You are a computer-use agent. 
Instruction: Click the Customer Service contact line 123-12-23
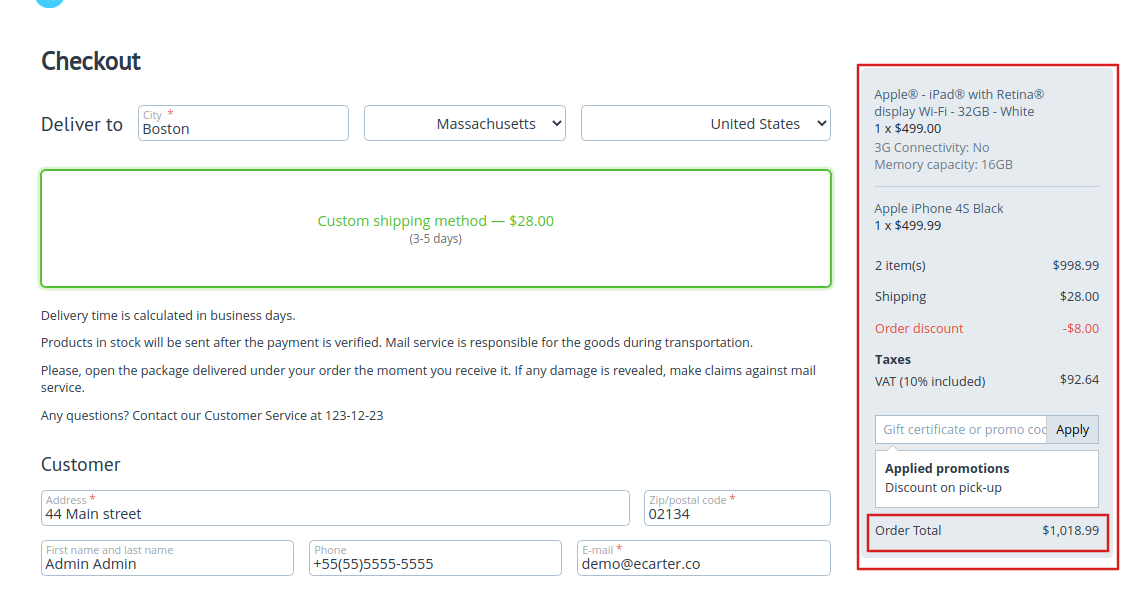click(x=212, y=415)
